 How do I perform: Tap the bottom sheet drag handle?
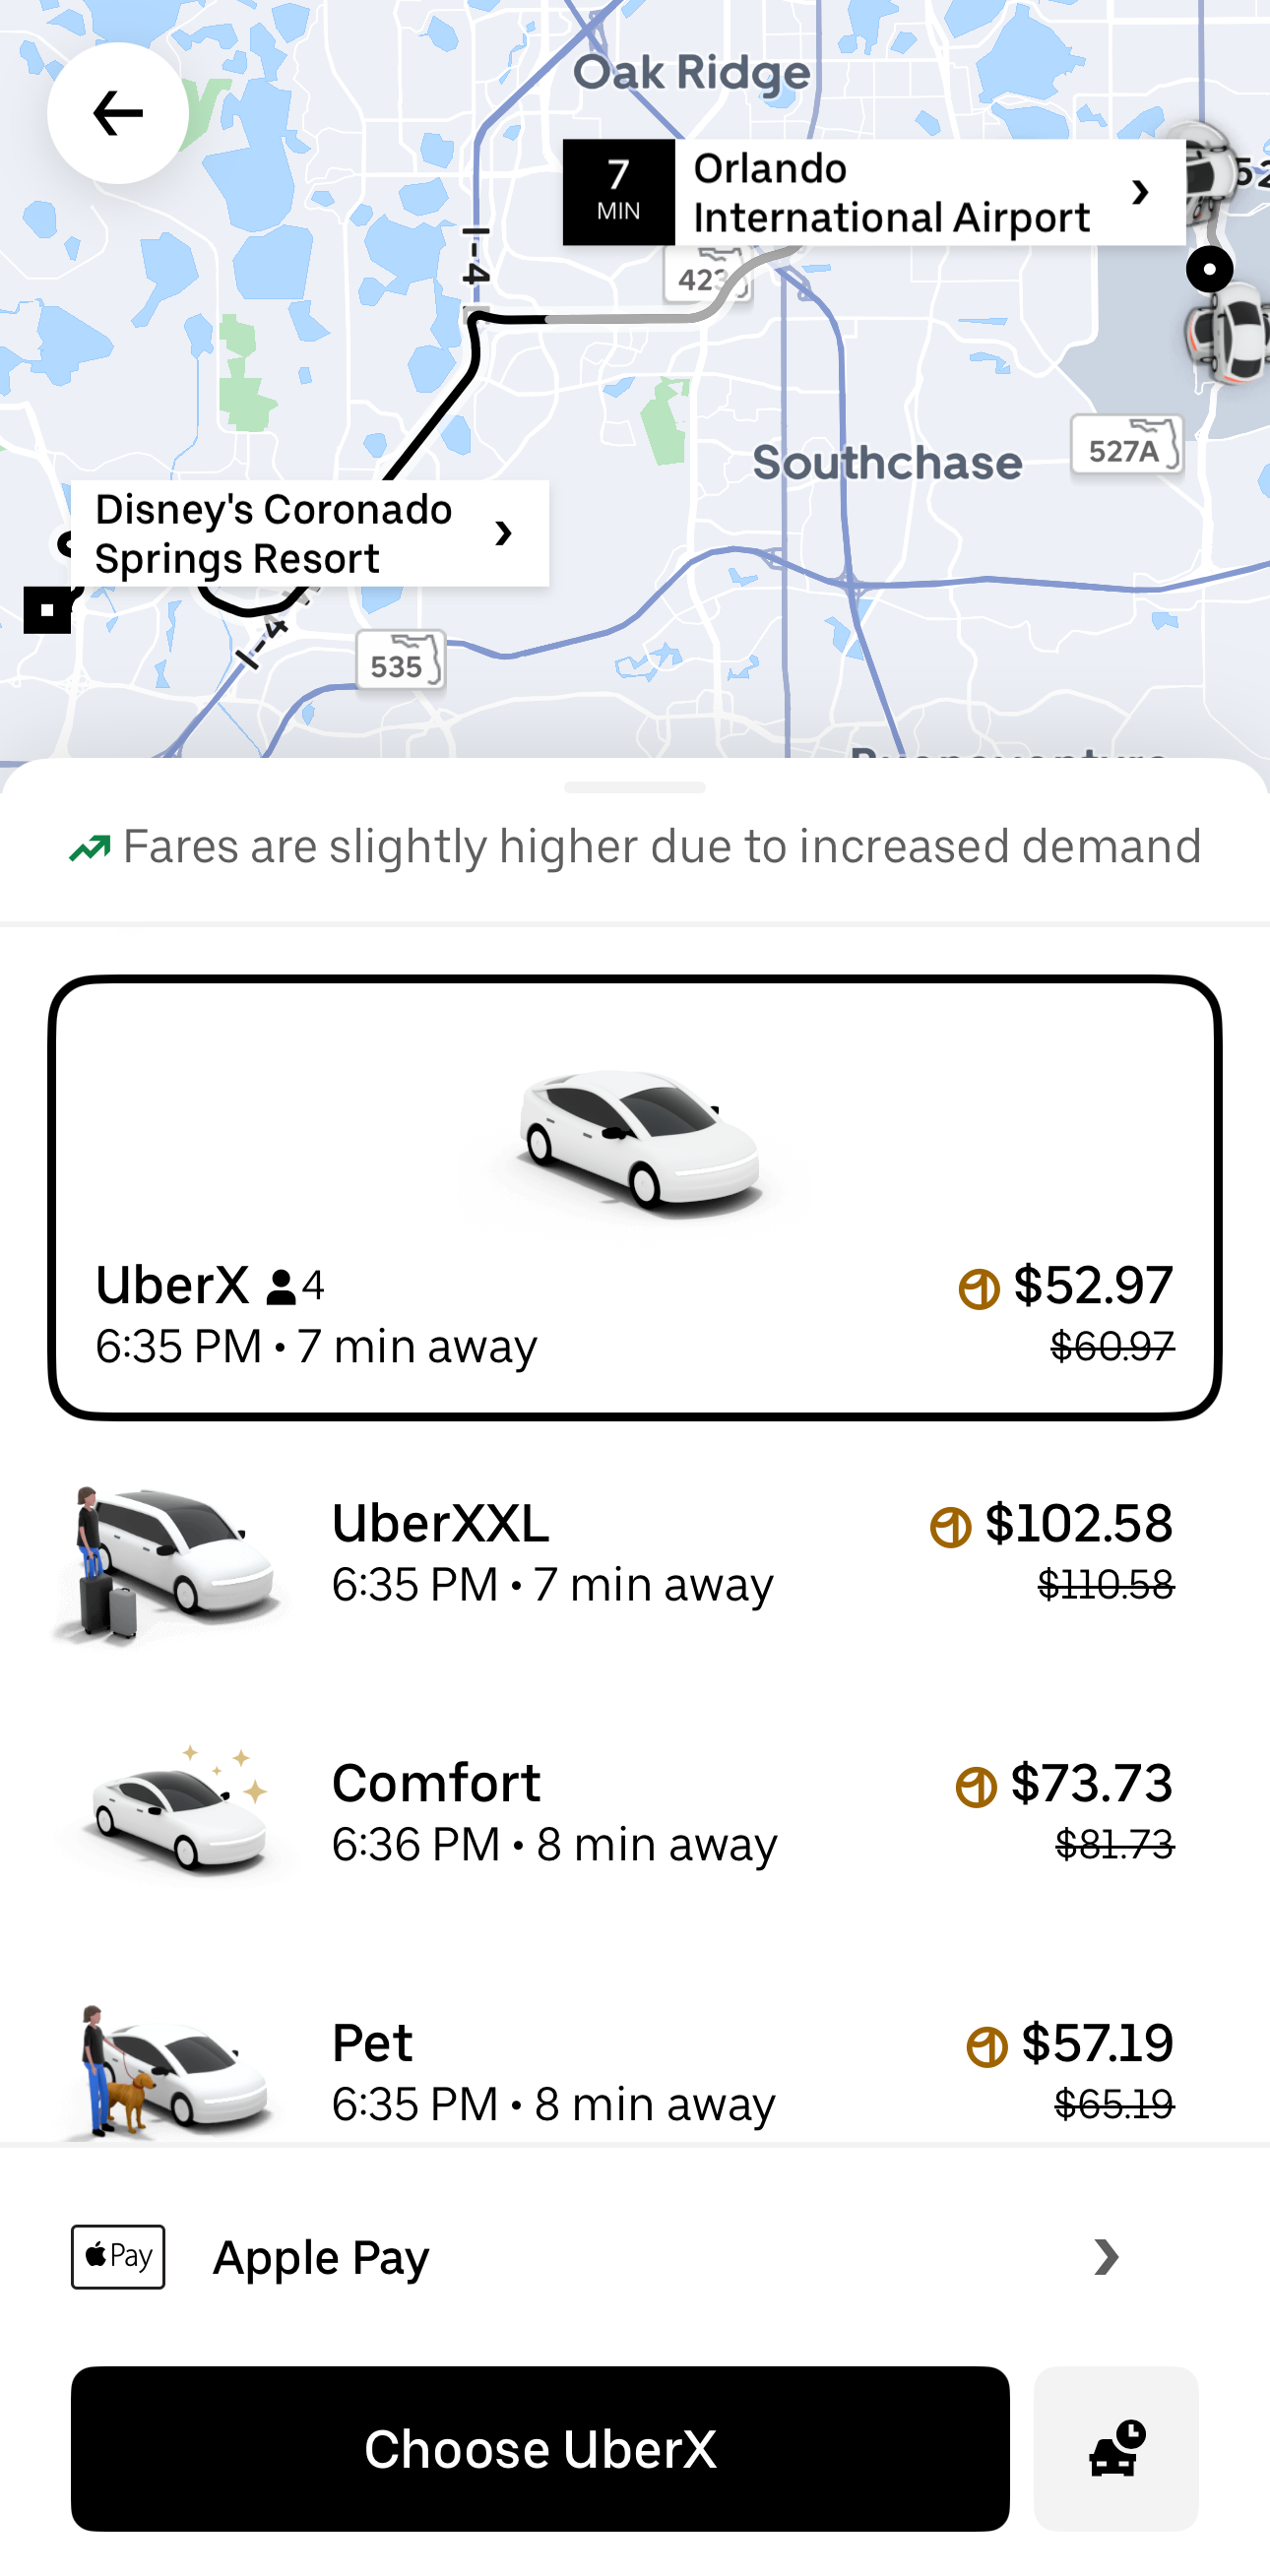pos(634,787)
